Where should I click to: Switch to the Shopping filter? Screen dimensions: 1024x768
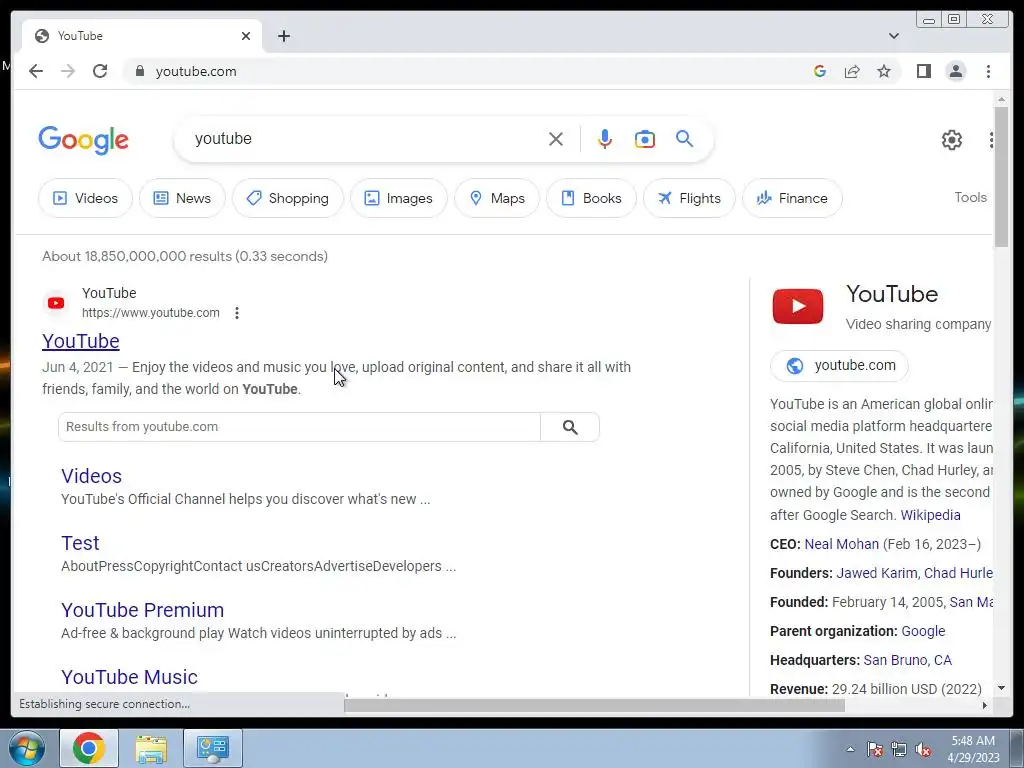[287, 198]
